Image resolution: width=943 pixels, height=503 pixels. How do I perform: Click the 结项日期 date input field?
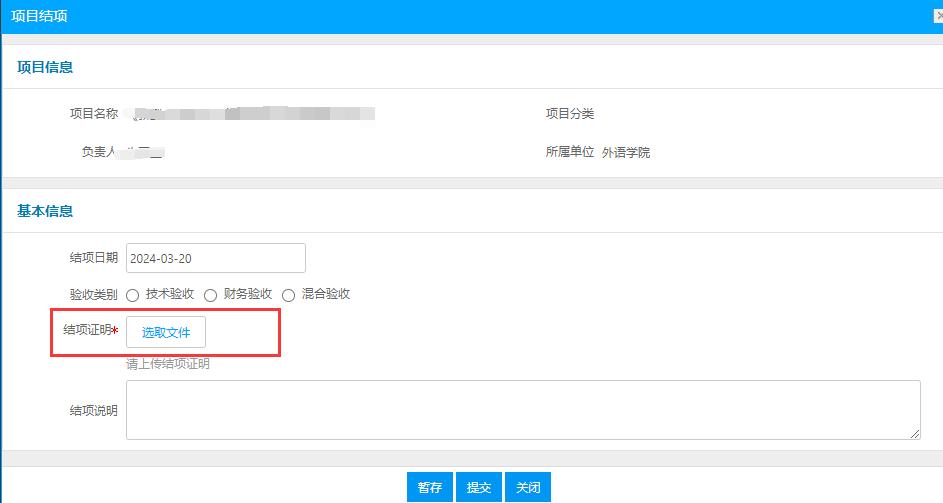tap(215, 258)
